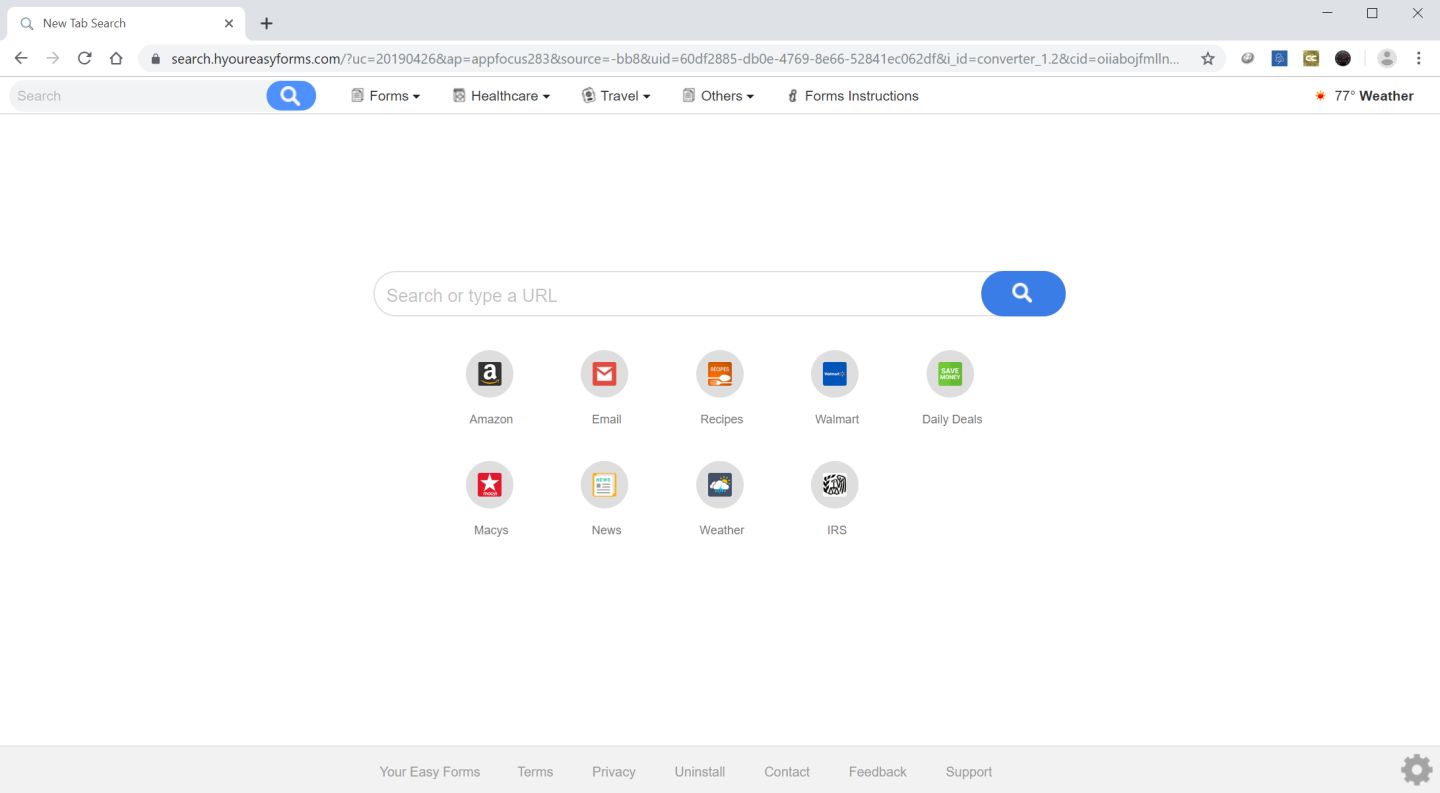Click the IRS label text
The width and height of the screenshot is (1440, 793).
[837, 531]
